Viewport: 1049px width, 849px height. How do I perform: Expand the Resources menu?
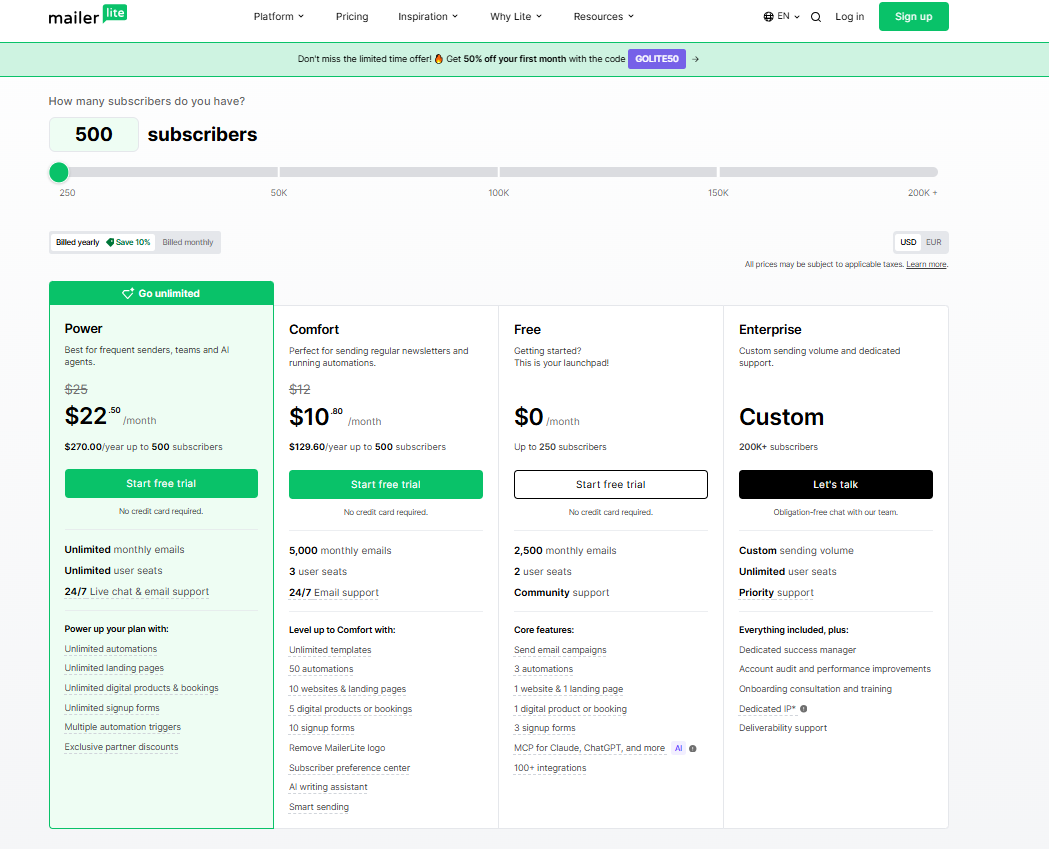[603, 17]
